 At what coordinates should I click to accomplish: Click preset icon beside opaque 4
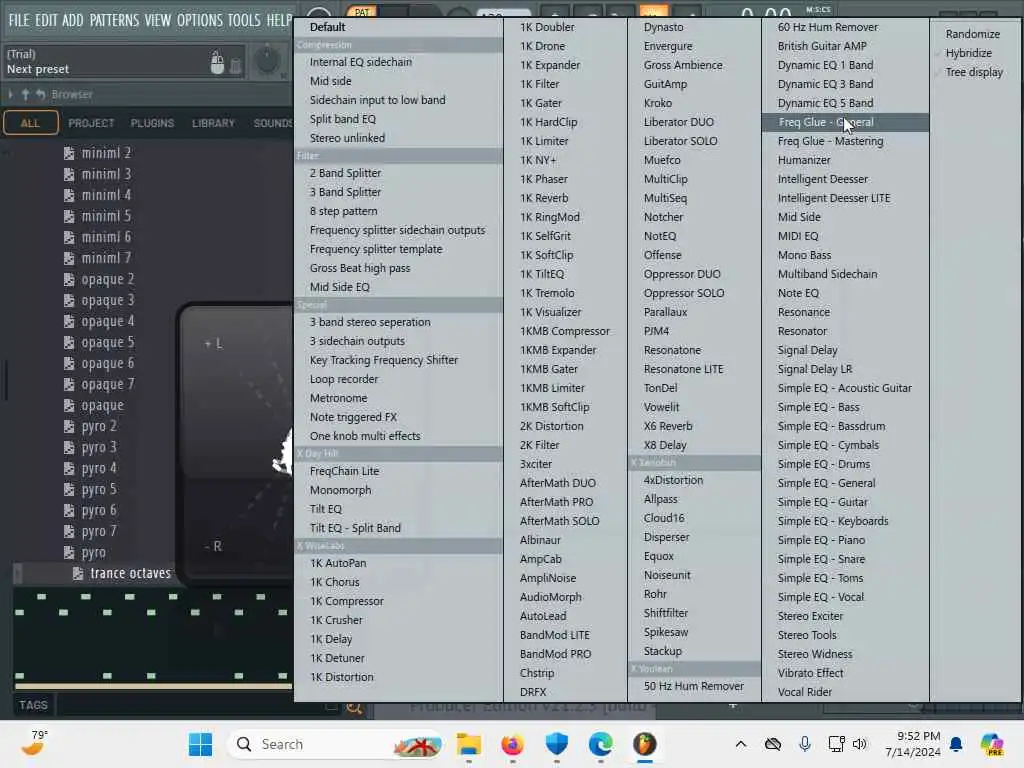pyautogui.click(x=69, y=321)
